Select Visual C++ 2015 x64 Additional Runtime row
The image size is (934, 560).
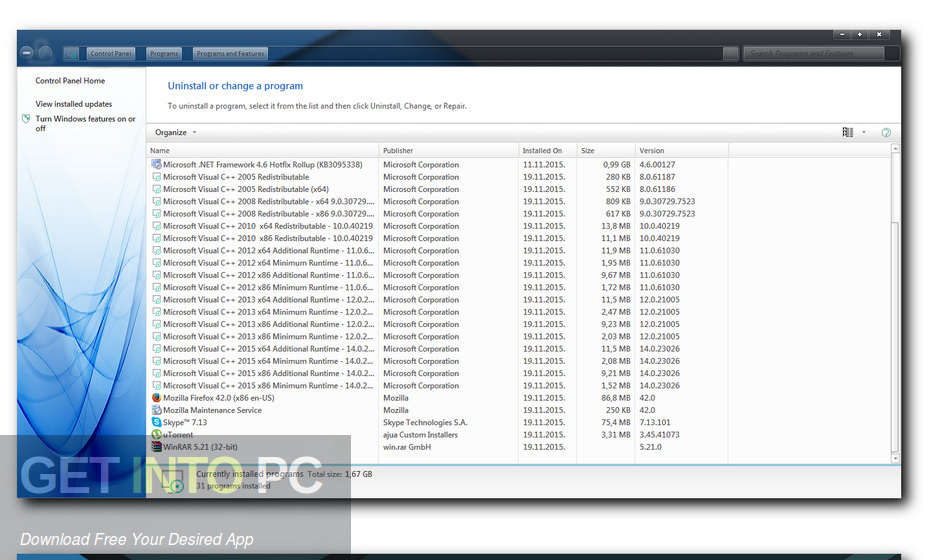tap(437, 349)
